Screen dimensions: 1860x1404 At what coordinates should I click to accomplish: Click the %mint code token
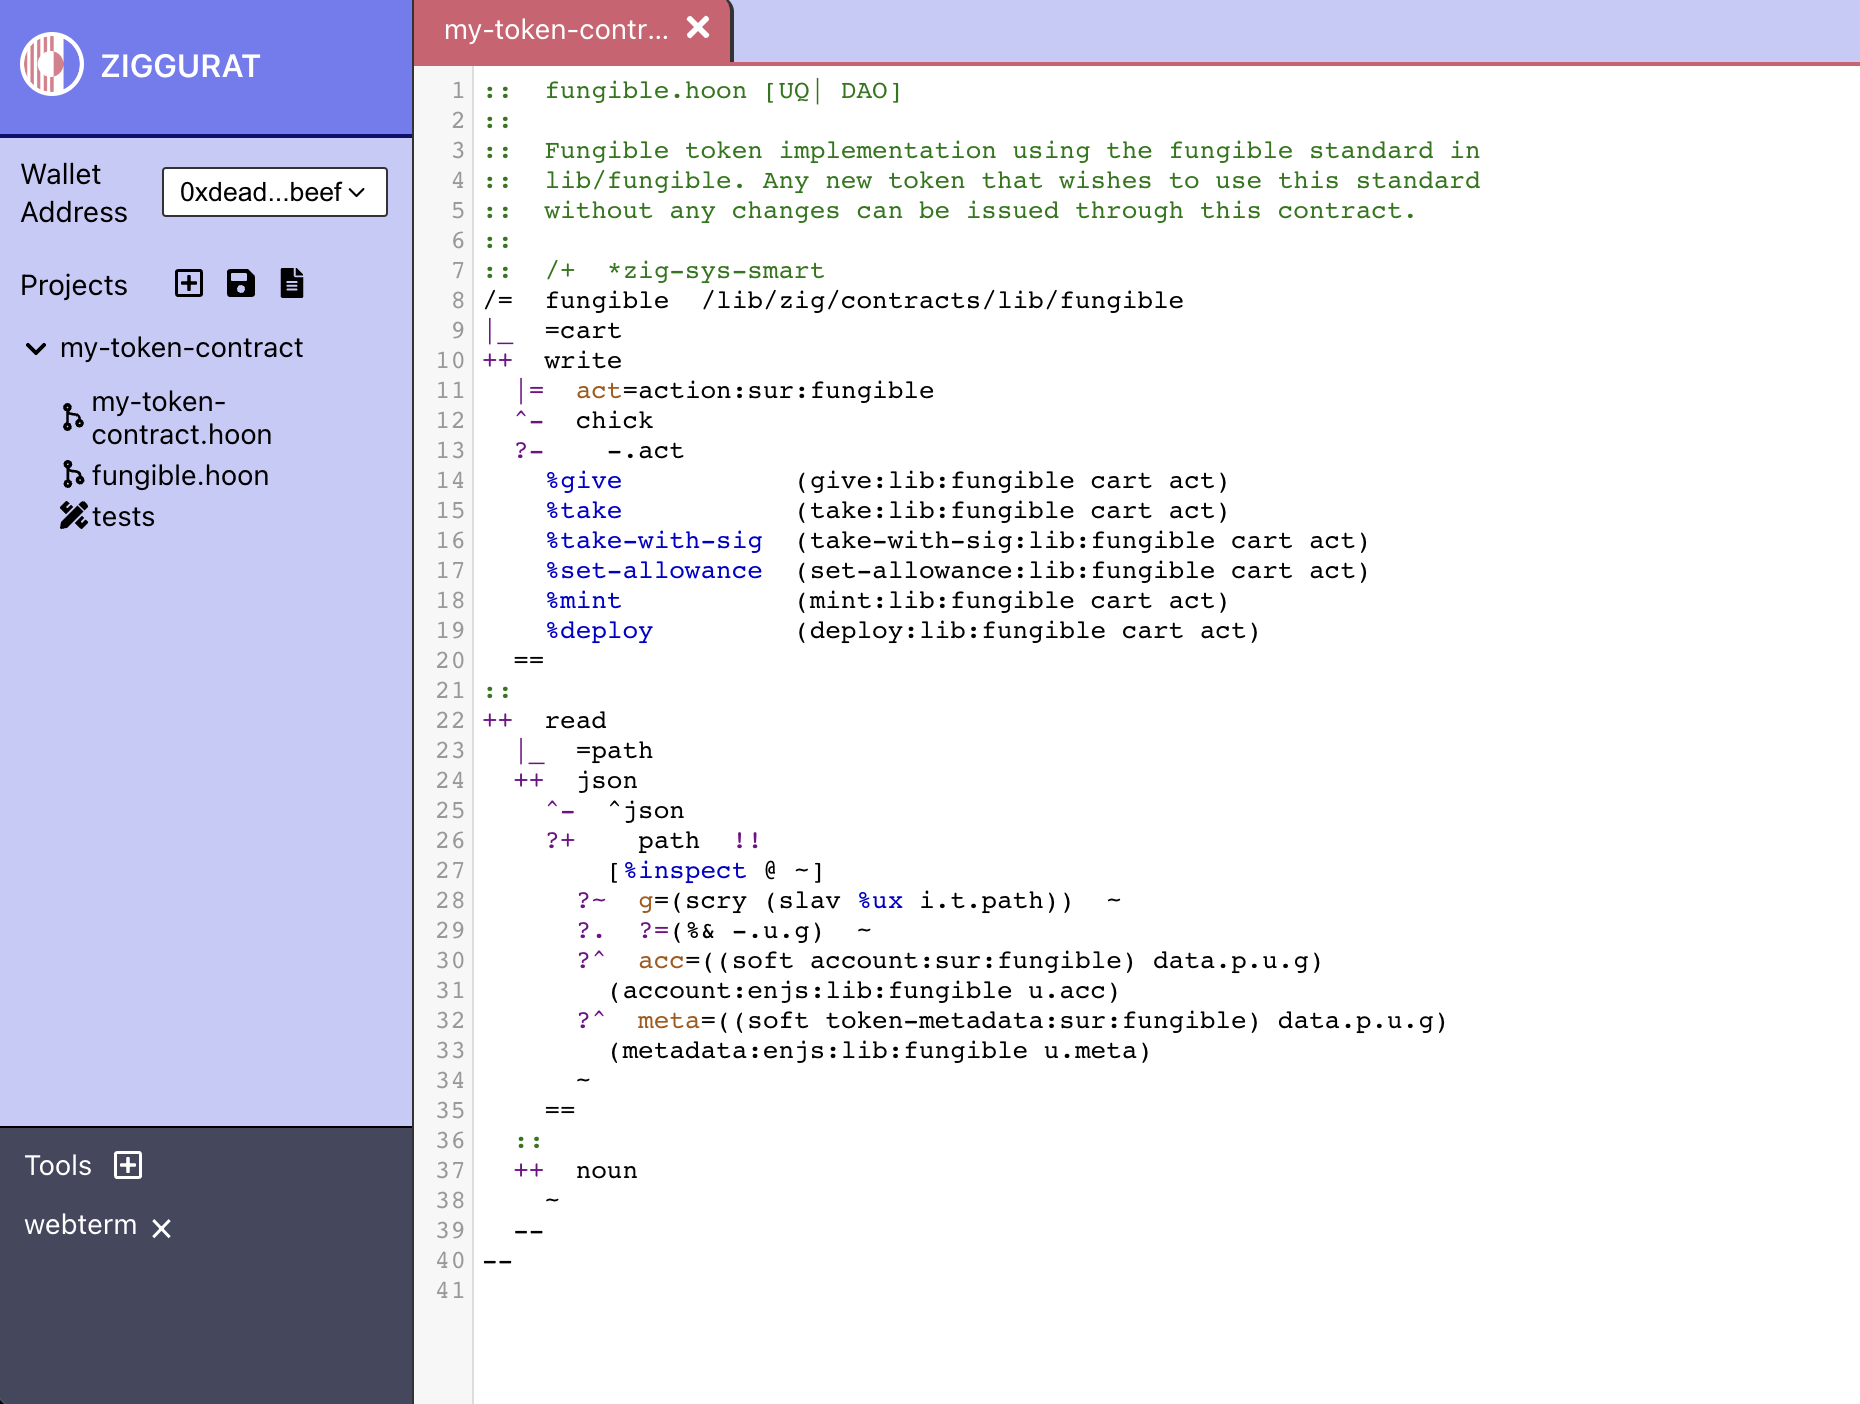point(584,600)
